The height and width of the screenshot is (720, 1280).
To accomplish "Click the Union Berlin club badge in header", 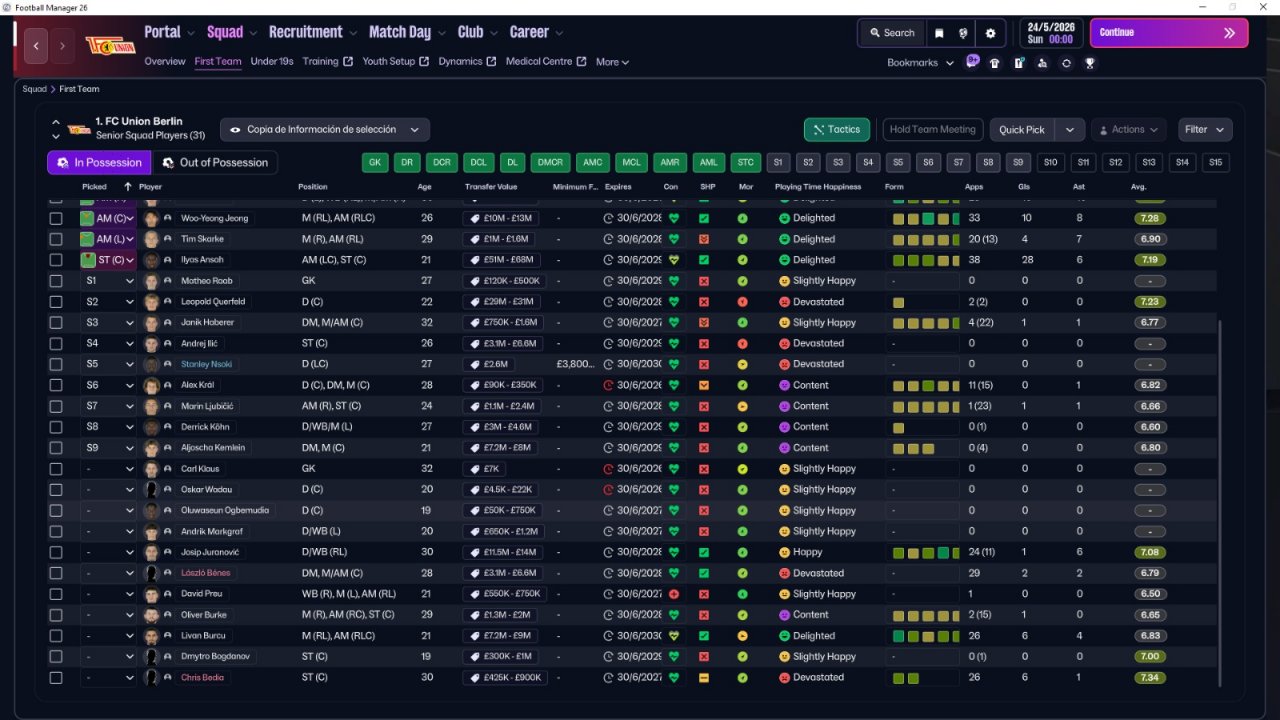I will (109, 46).
